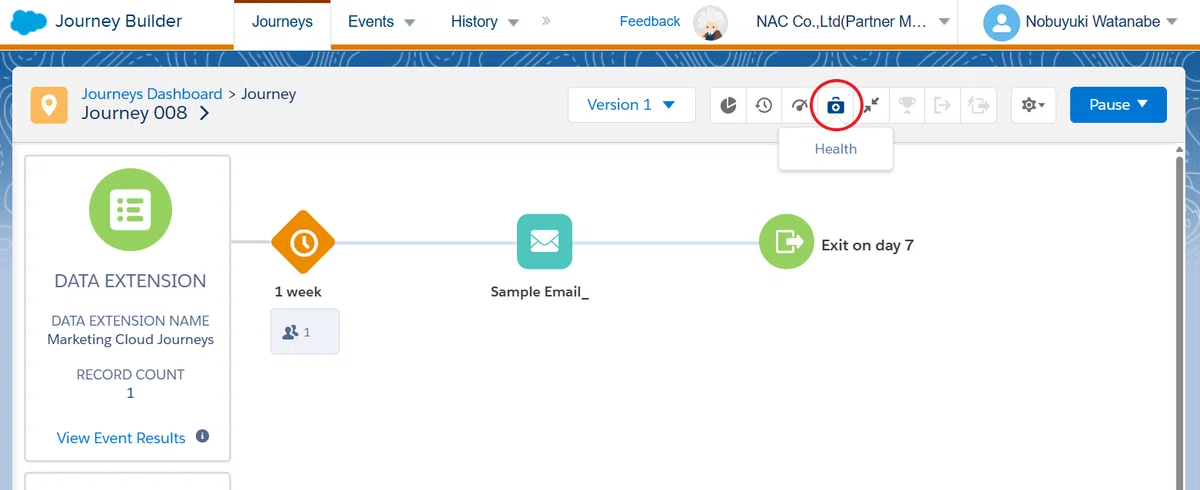The width and height of the screenshot is (1200, 490).
Task: Click the info icon beside View Event Results
Action: [x=202, y=437]
